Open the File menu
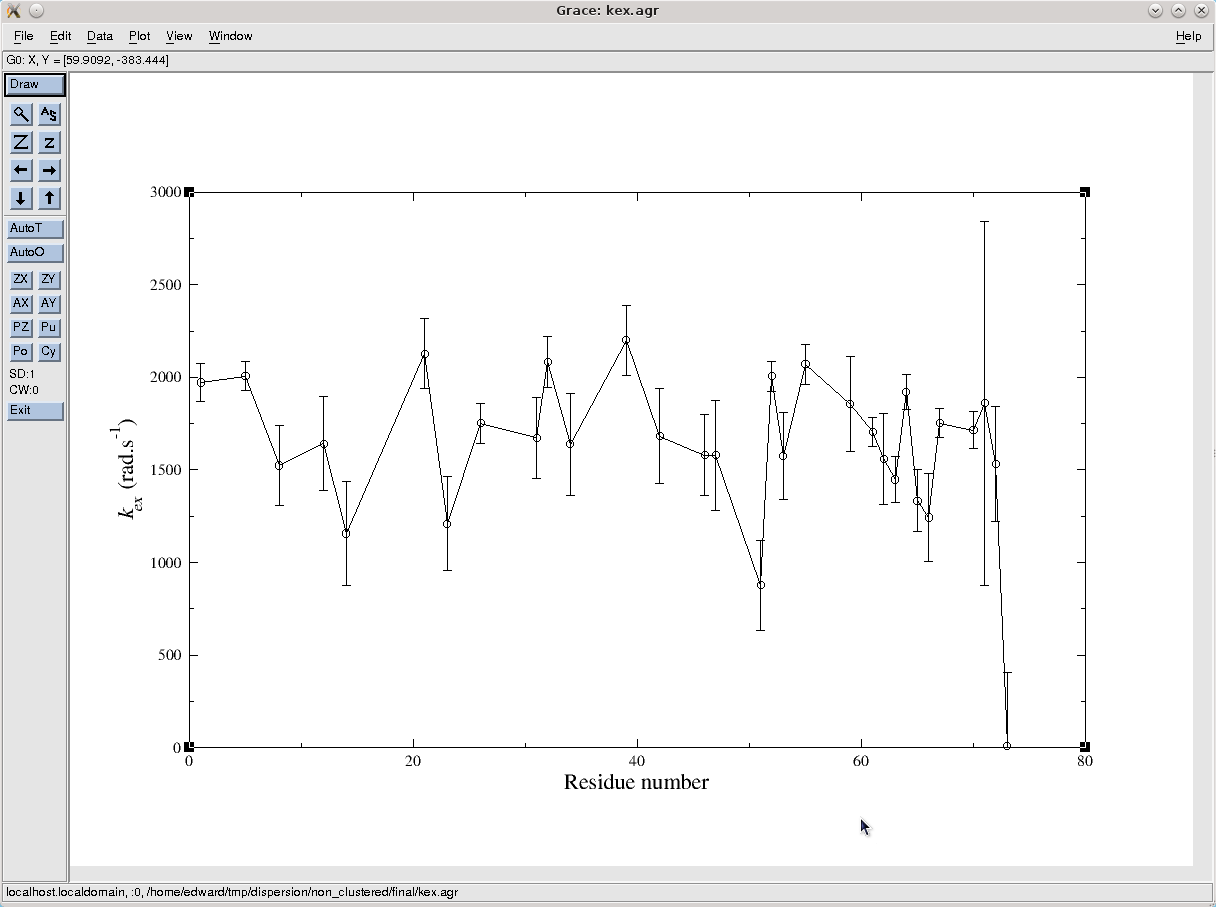1216x907 pixels. [x=23, y=36]
